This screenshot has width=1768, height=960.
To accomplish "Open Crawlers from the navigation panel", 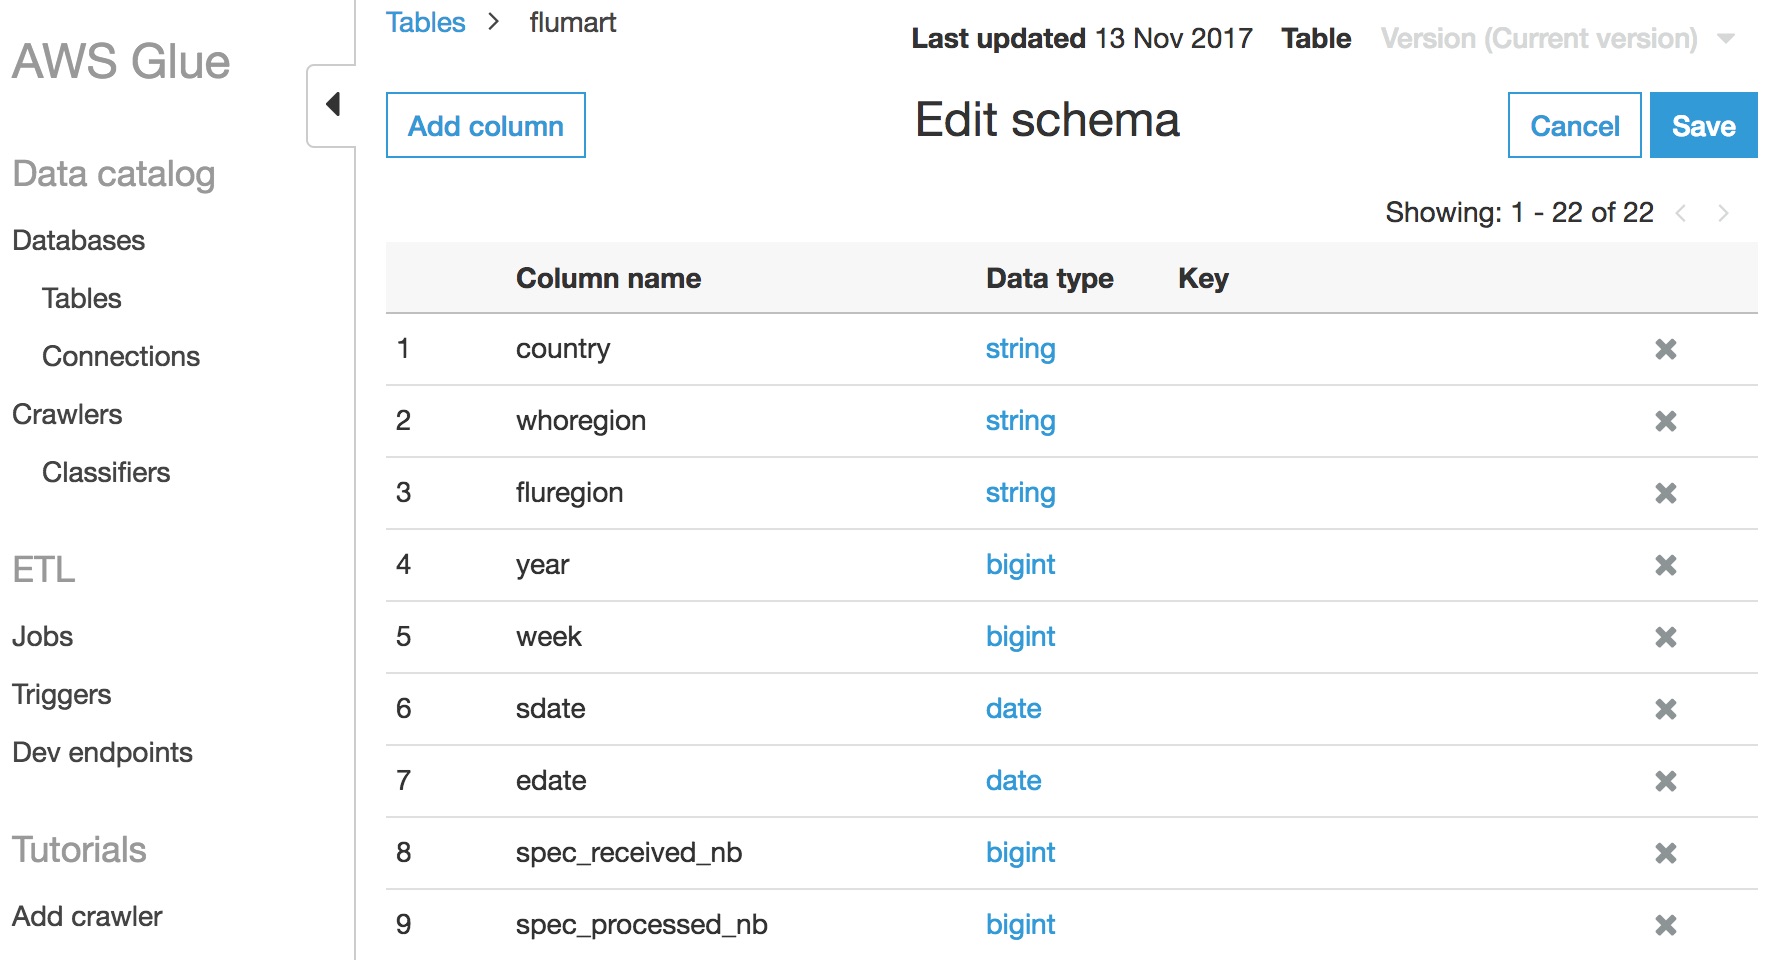I will [66, 414].
